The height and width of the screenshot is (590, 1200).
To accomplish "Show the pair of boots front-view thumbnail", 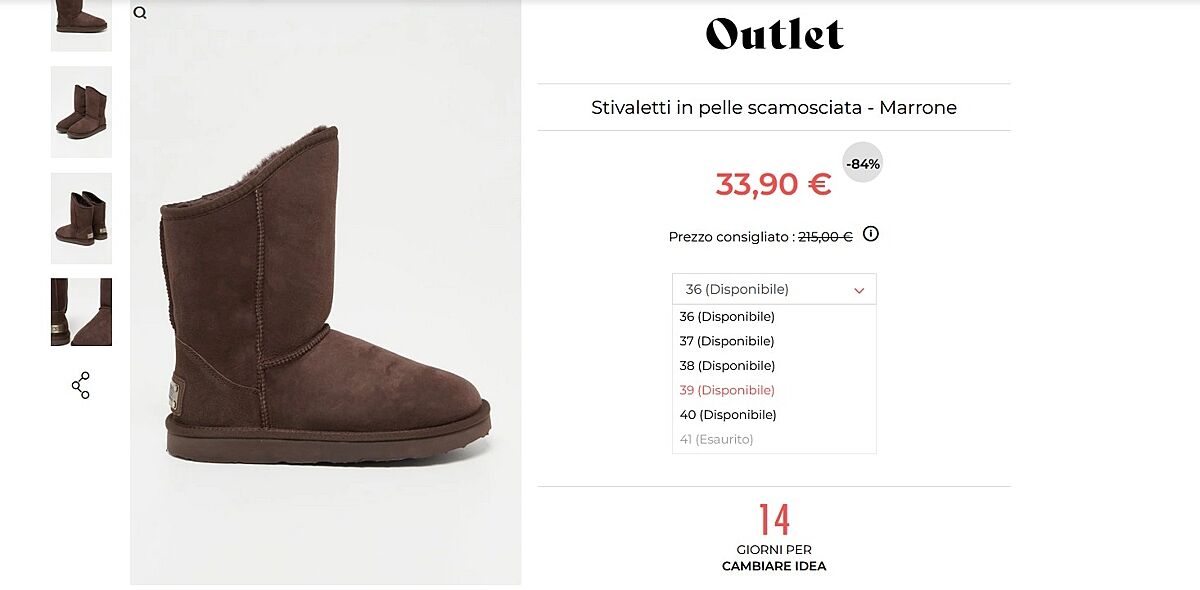I will [81, 111].
